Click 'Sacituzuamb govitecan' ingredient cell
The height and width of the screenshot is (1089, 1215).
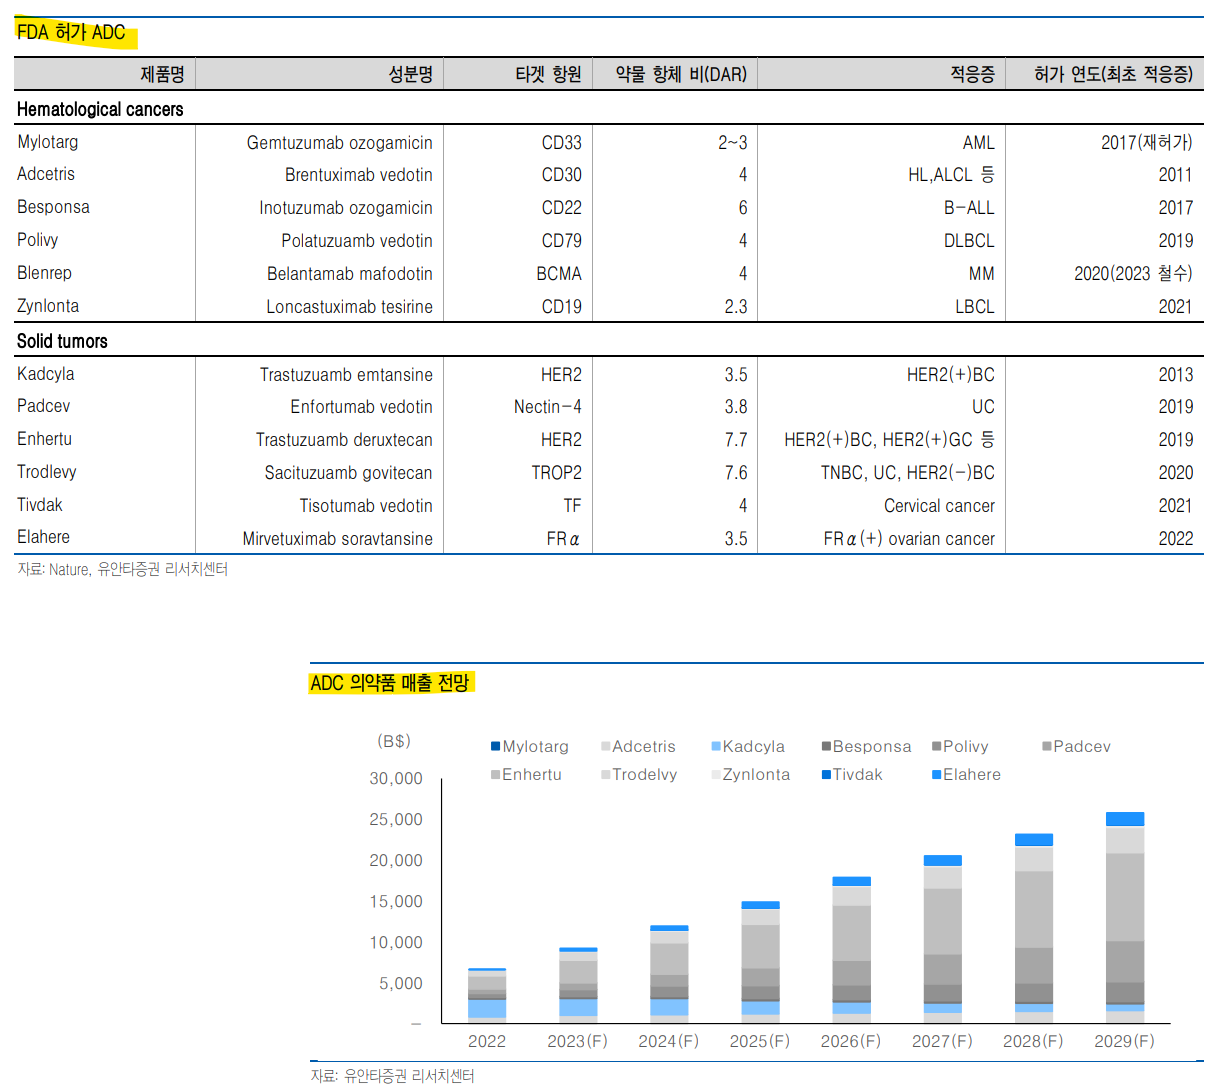coord(349,473)
